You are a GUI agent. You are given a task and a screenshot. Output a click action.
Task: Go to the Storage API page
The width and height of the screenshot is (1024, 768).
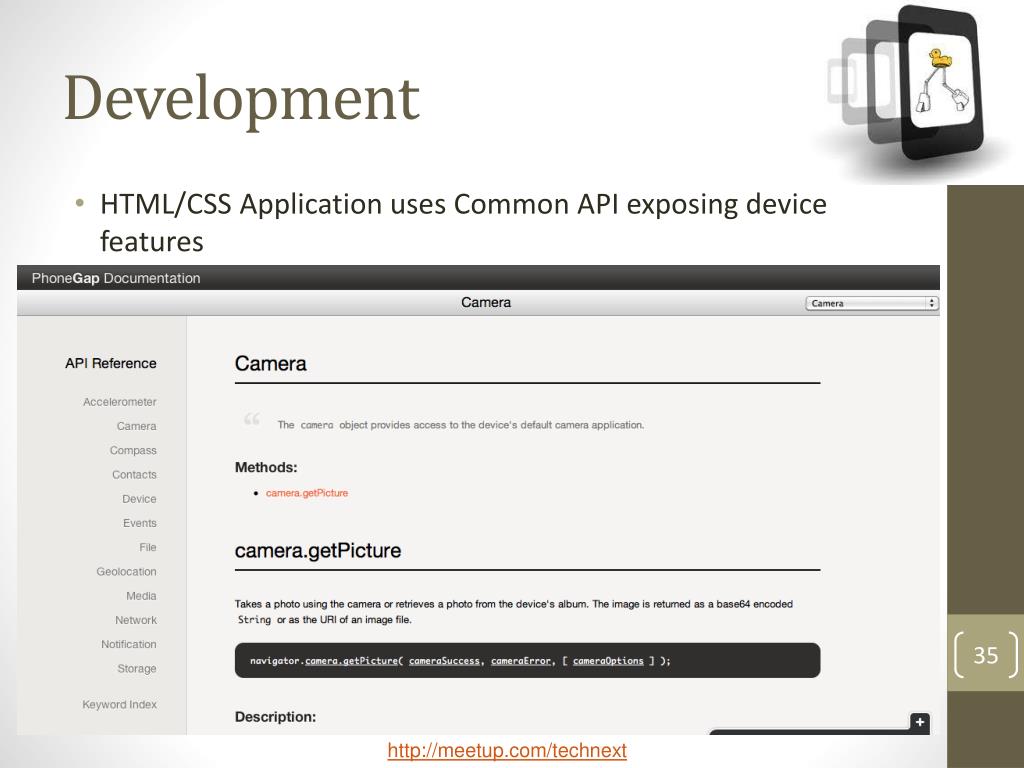(x=136, y=668)
